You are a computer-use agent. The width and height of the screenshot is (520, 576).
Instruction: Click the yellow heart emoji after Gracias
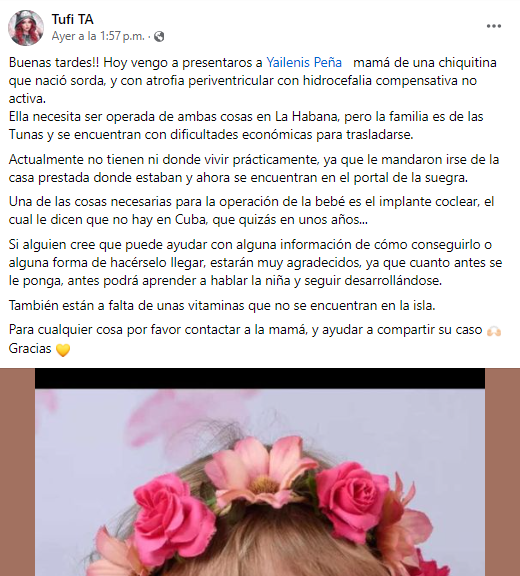tap(63, 349)
